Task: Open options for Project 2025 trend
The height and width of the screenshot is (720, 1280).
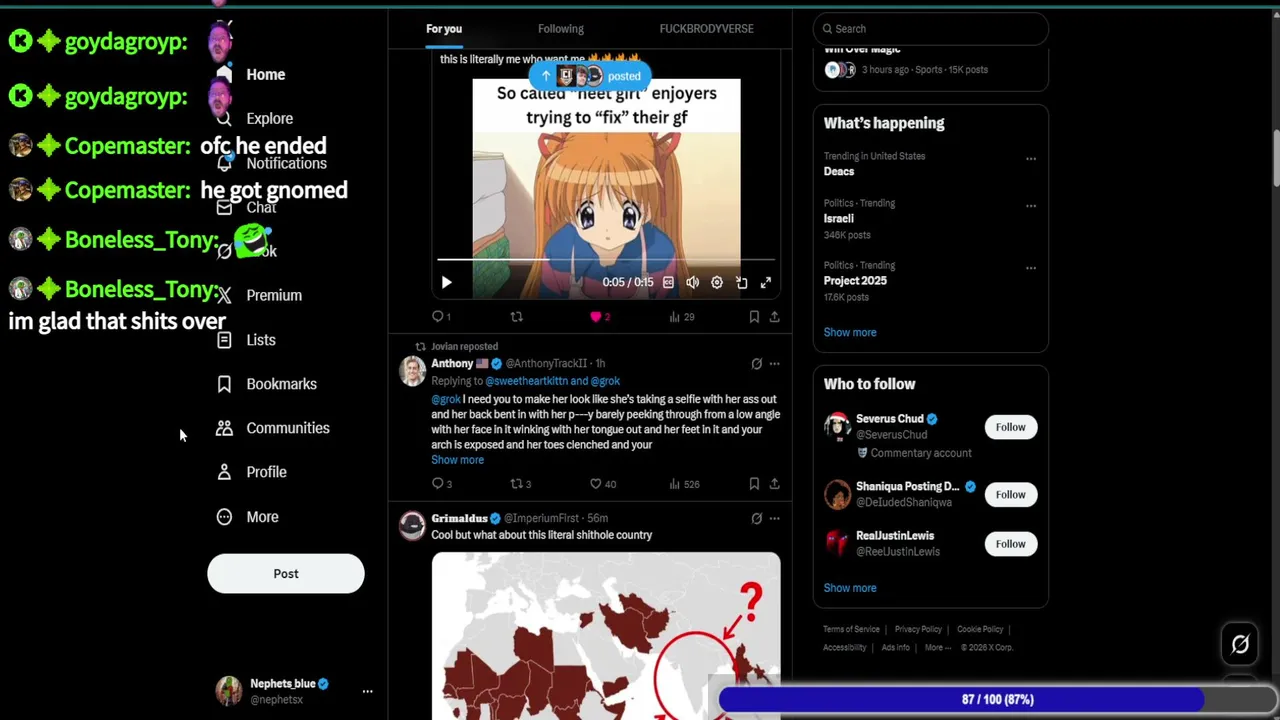Action: click(1030, 268)
